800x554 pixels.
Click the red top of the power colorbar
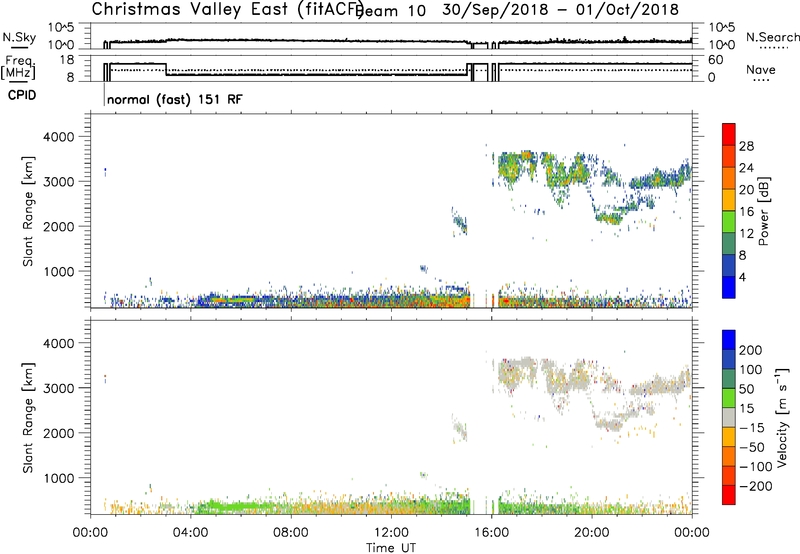tap(729, 132)
